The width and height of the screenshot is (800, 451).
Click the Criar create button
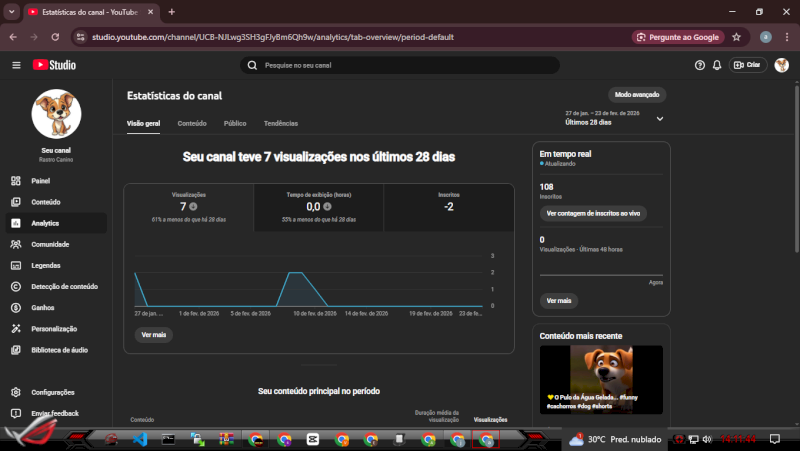point(747,65)
